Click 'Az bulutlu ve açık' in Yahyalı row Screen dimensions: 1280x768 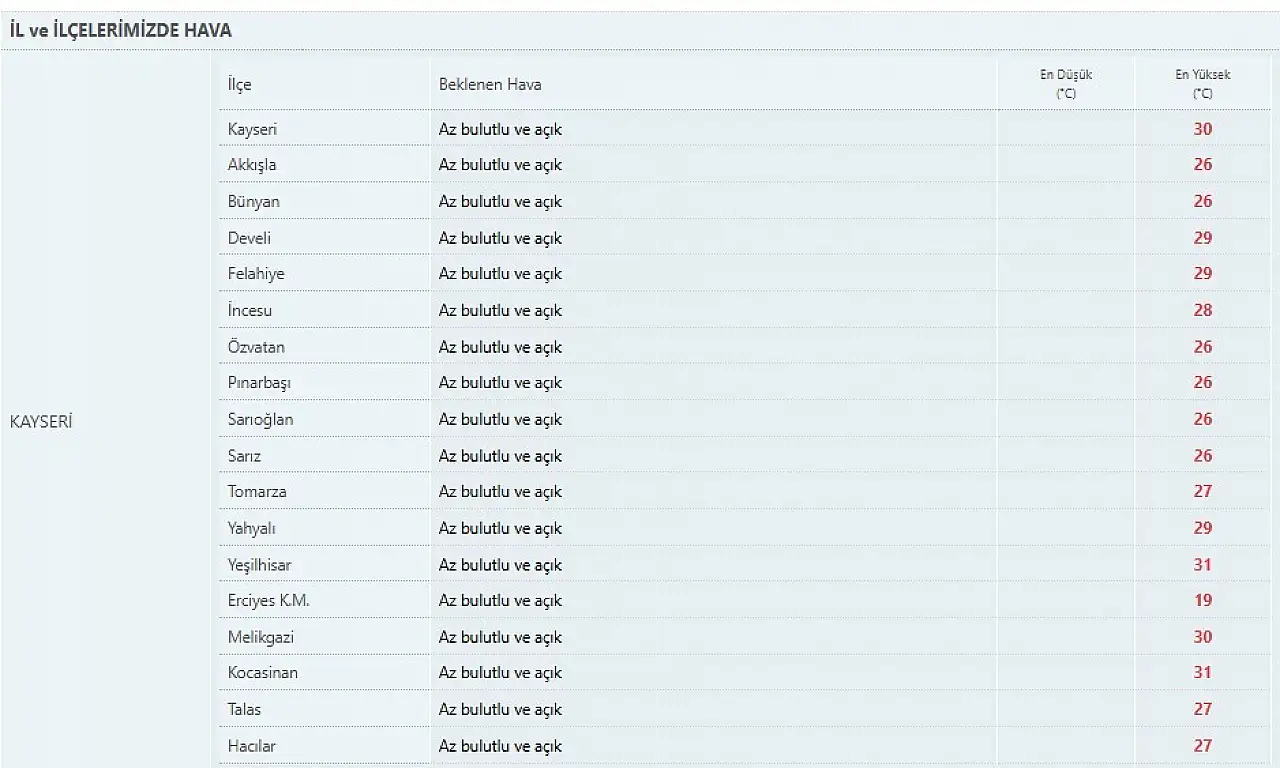click(500, 529)
